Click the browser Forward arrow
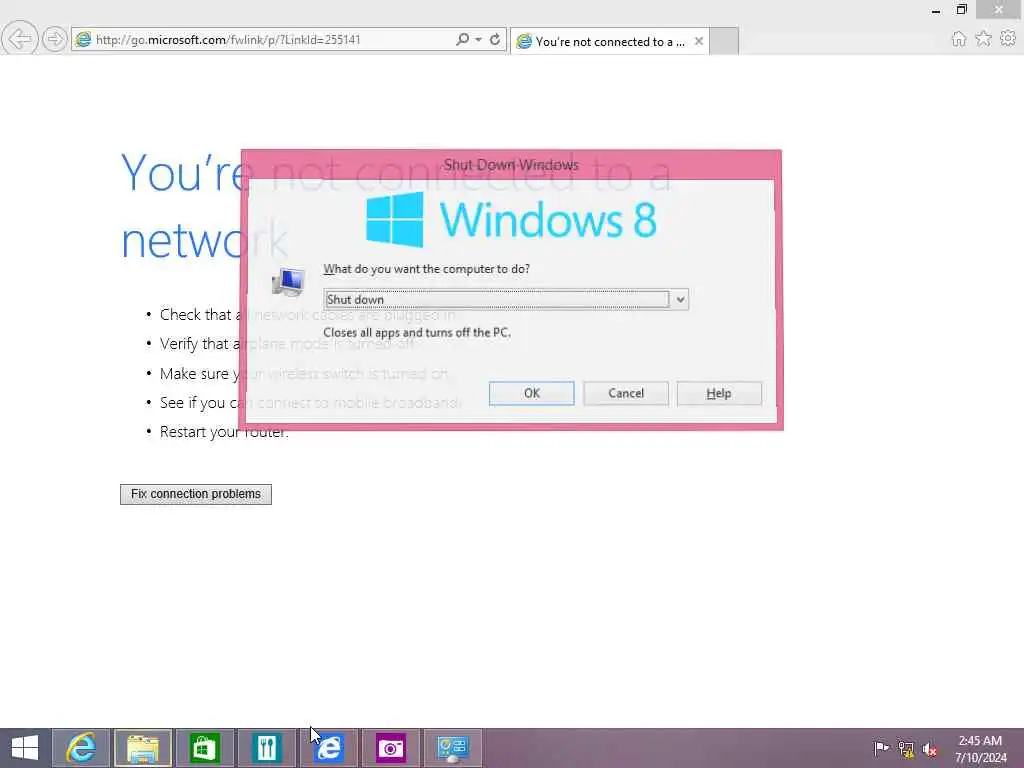The image size is (1024, 768). point(55,39)
